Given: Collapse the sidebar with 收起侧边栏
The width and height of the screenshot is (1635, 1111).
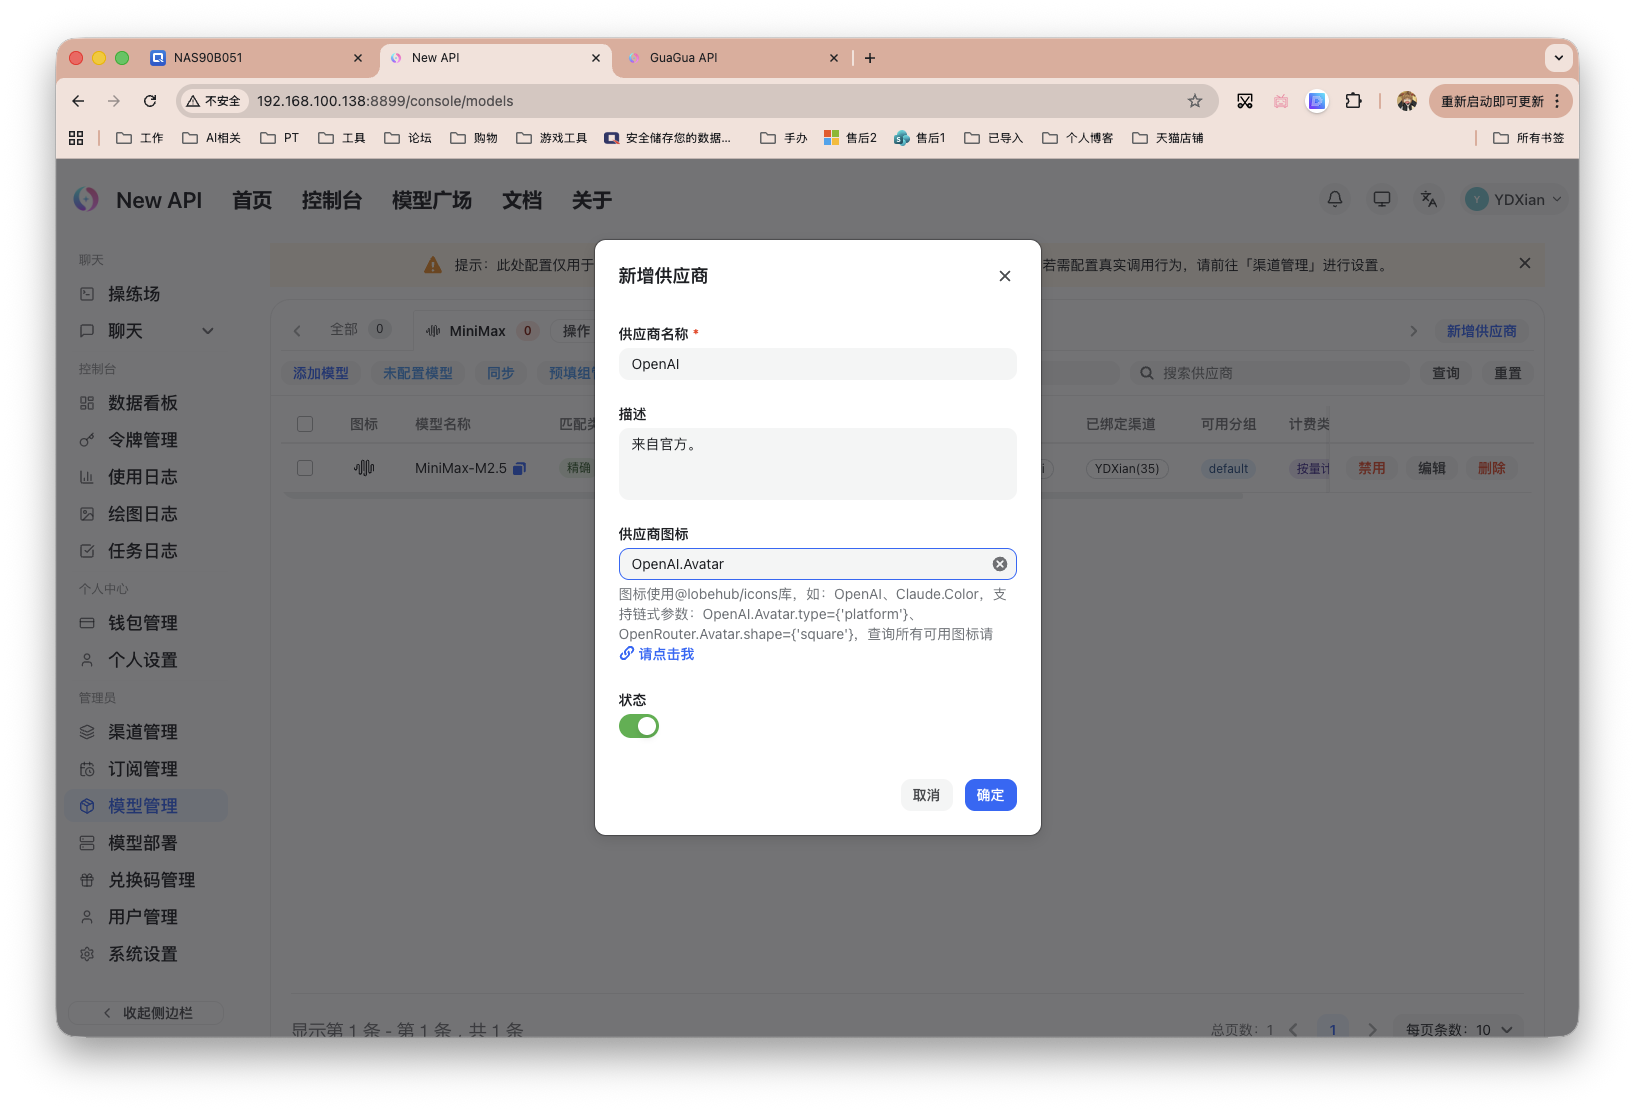Looking at the screenshot, I should 145,1012.
